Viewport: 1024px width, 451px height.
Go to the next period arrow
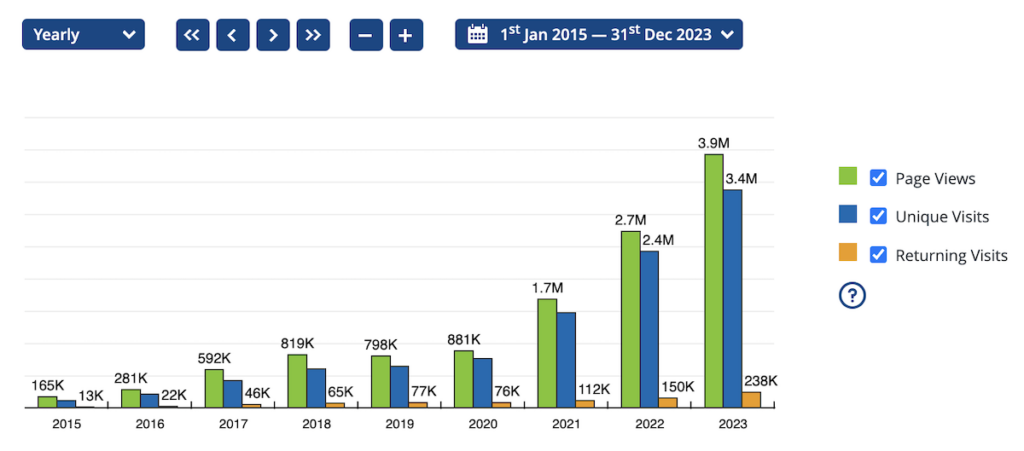pos(272,35)
